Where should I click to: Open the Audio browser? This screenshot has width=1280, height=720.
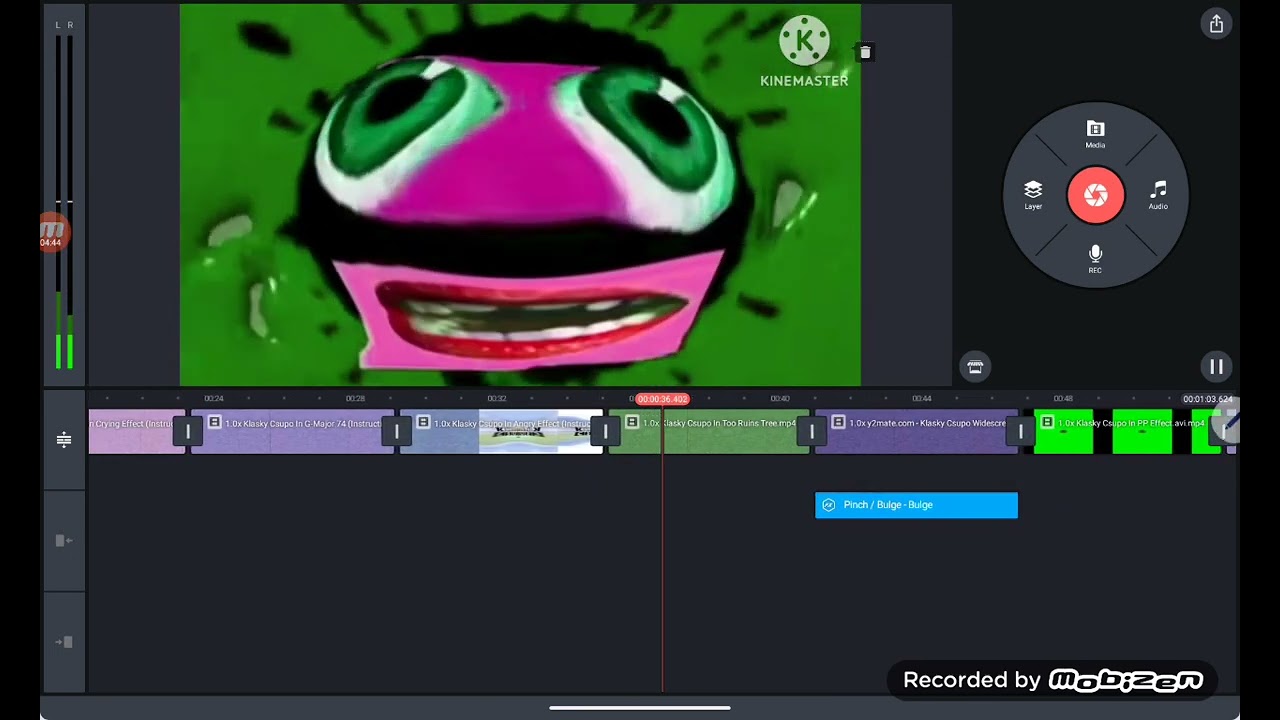coord(1158,195)
